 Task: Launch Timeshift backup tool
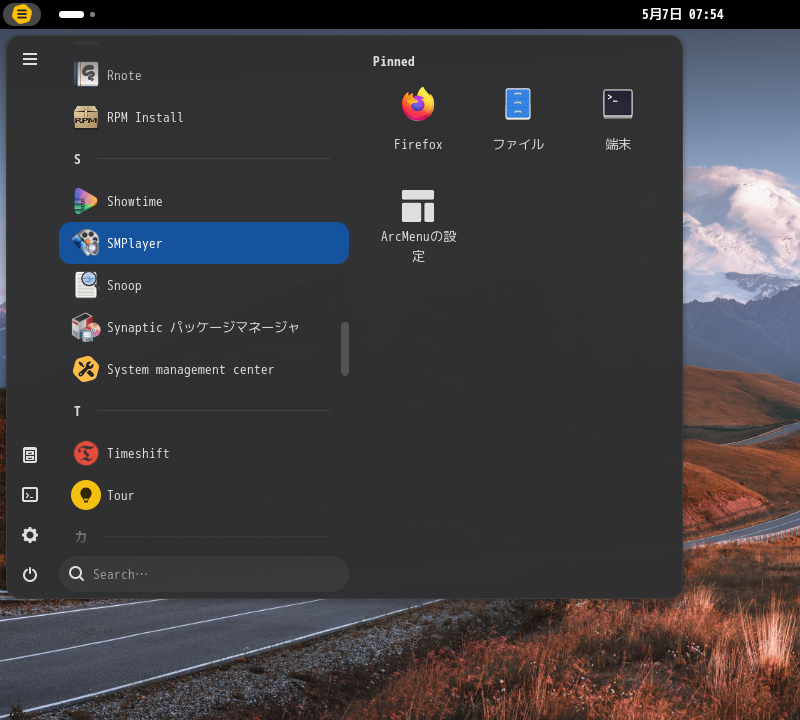click(204, 453)
